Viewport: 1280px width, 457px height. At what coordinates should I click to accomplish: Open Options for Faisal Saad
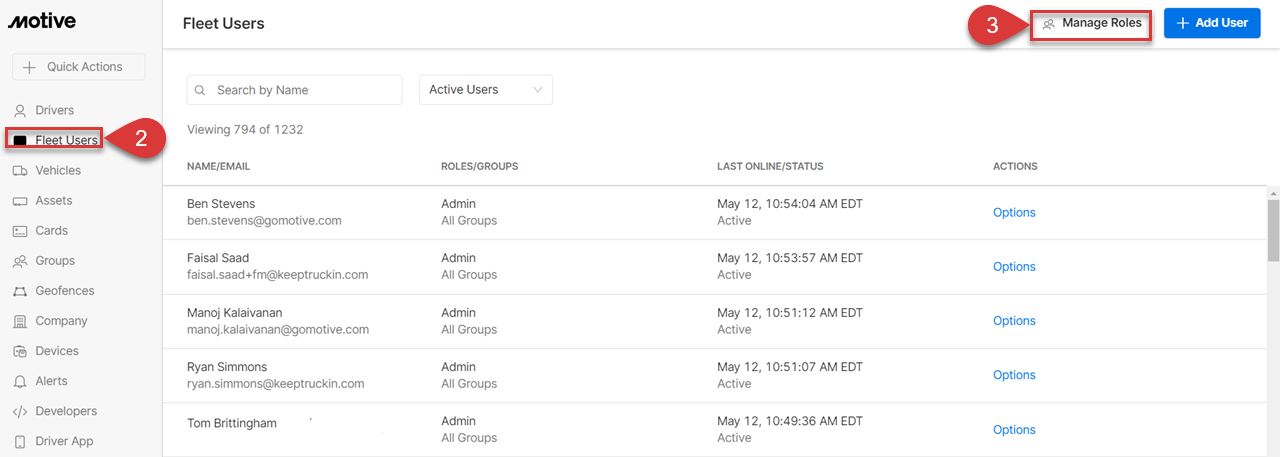point(1014,266)
